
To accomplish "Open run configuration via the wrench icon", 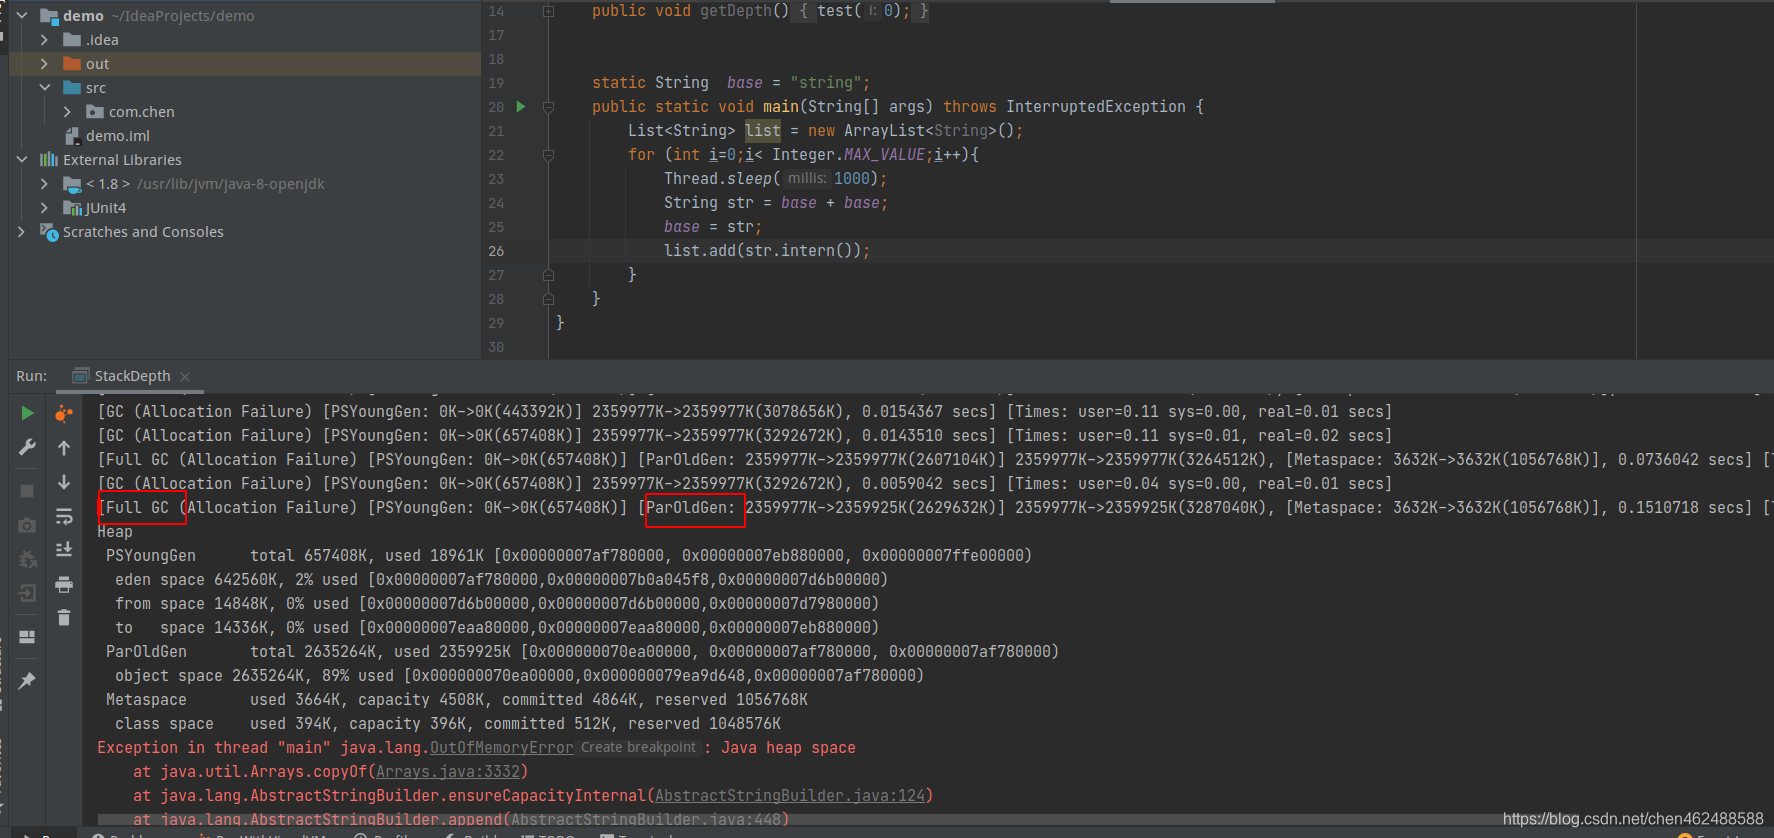I will point(27,447).
